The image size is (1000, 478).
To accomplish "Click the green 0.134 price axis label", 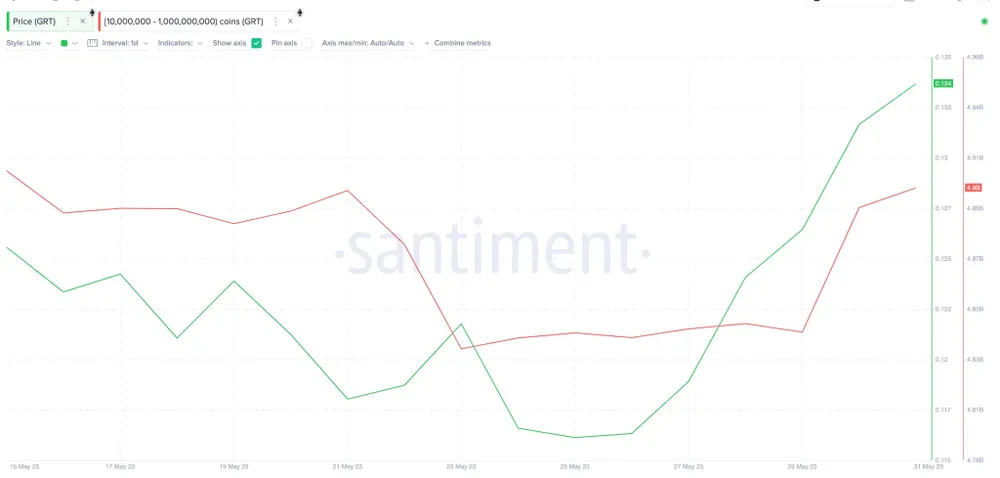I will [x=942, y=83].
